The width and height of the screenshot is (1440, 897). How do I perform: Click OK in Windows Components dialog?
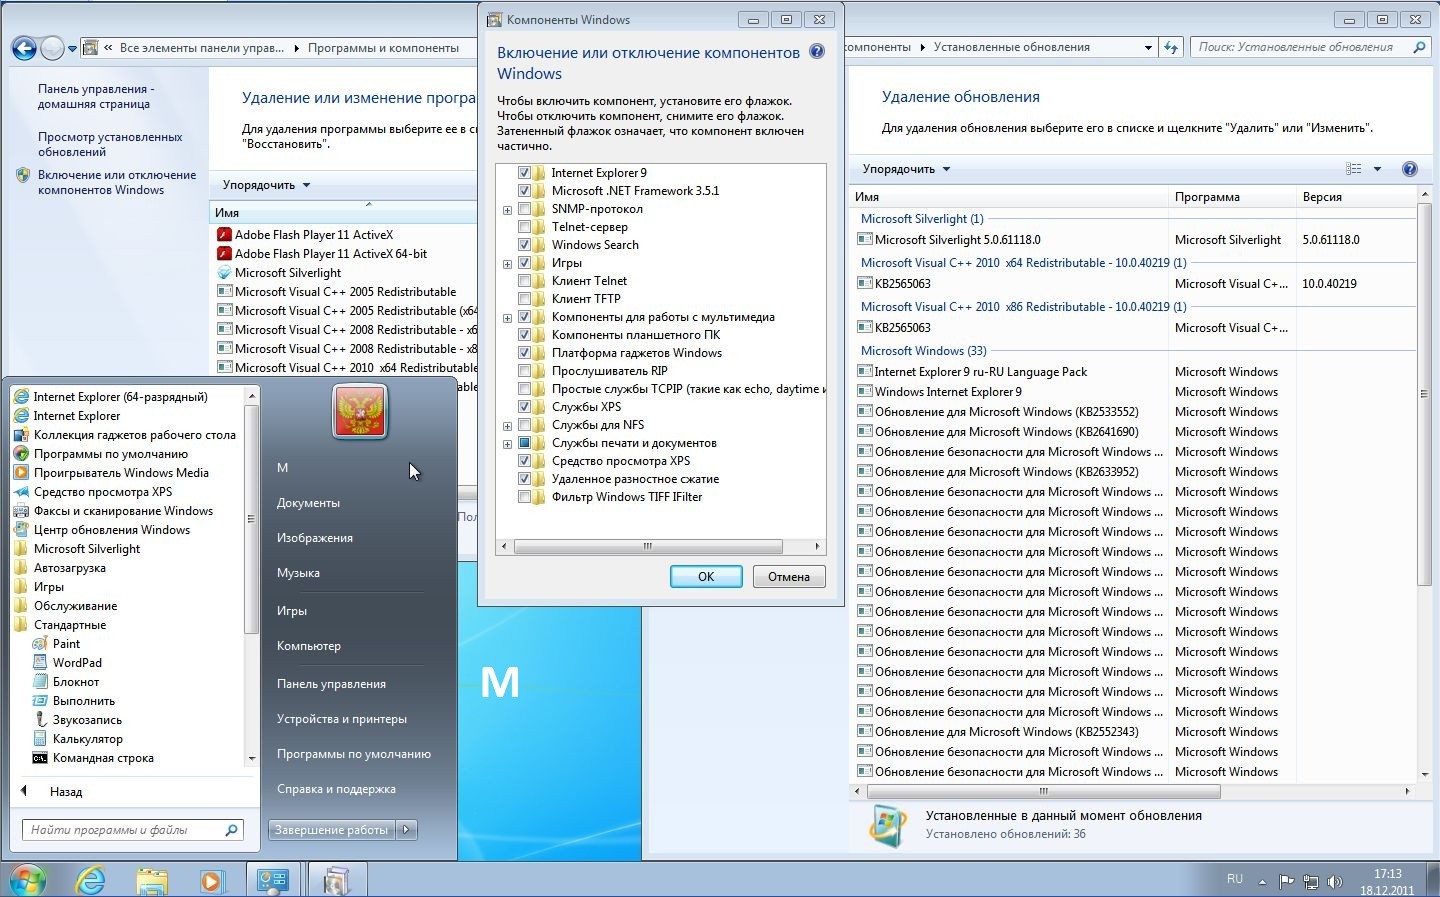click(x=706, y=577)
